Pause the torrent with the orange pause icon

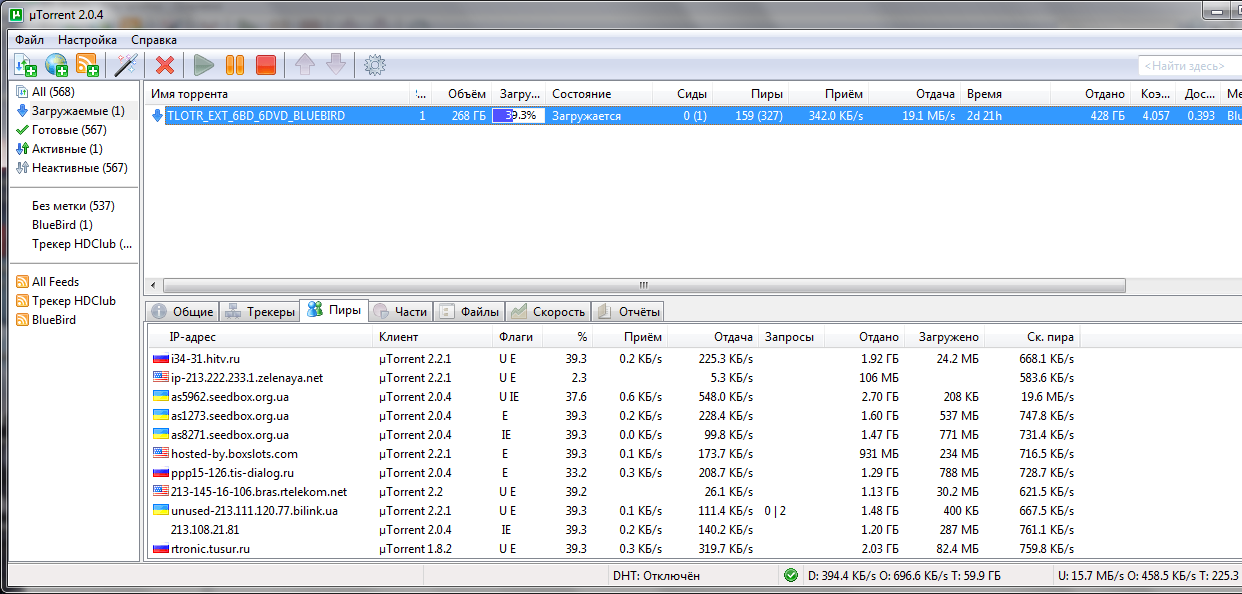coord(235,65)
